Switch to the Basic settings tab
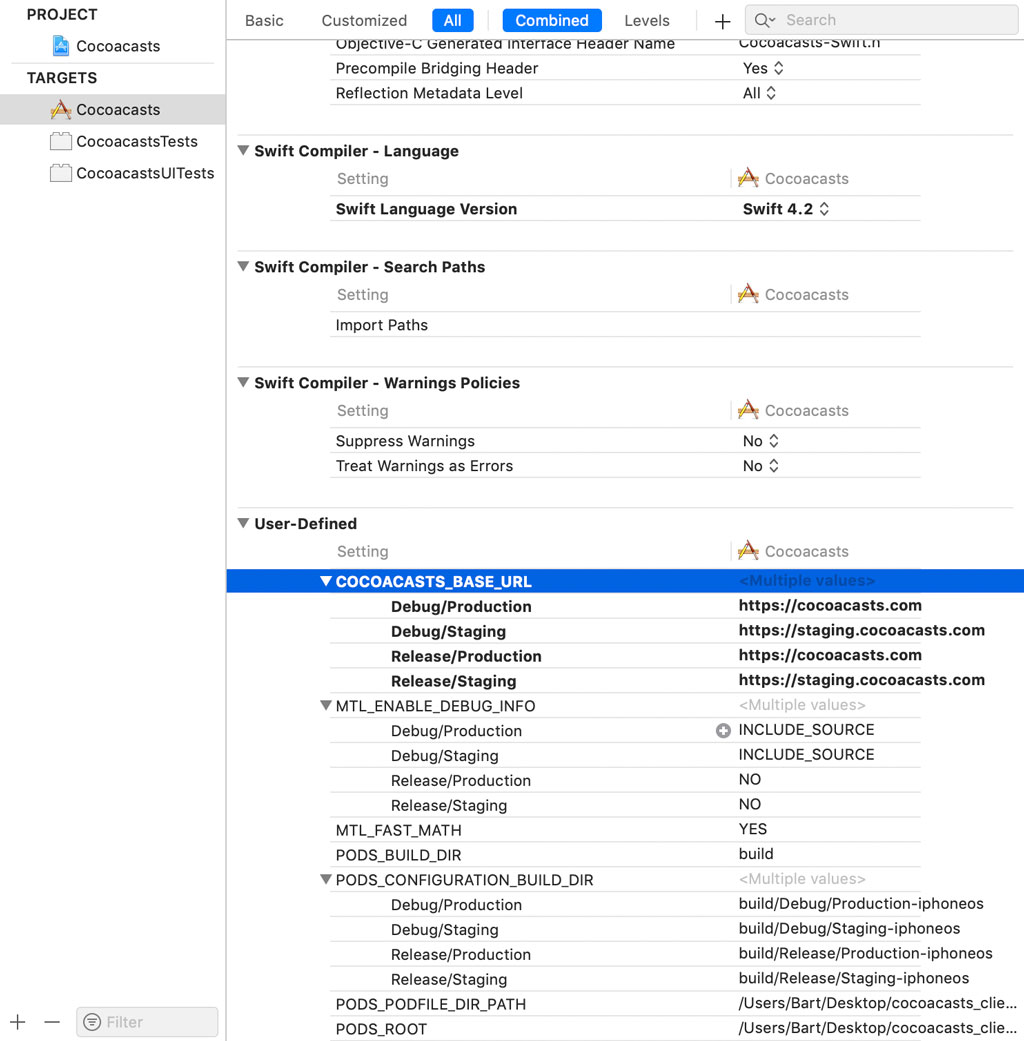This screenshot has width=1024, height=1041. [x=263, y=20]
